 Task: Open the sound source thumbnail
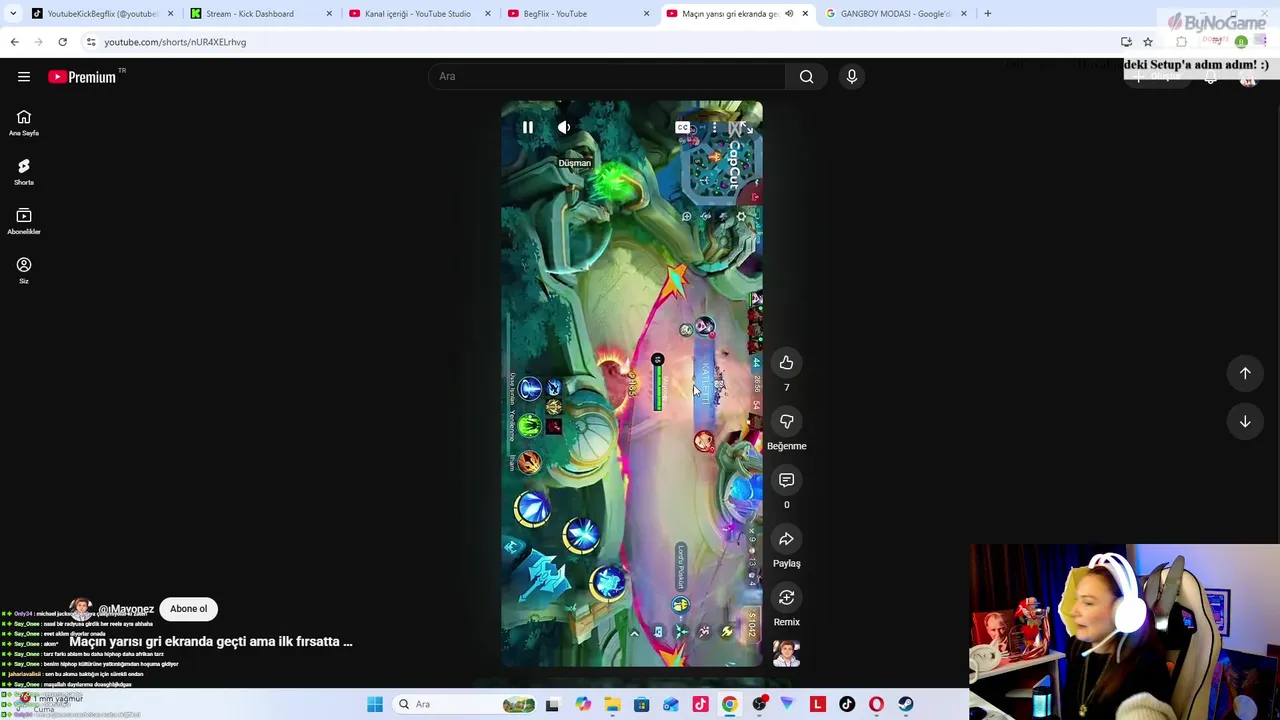[787, 654]
